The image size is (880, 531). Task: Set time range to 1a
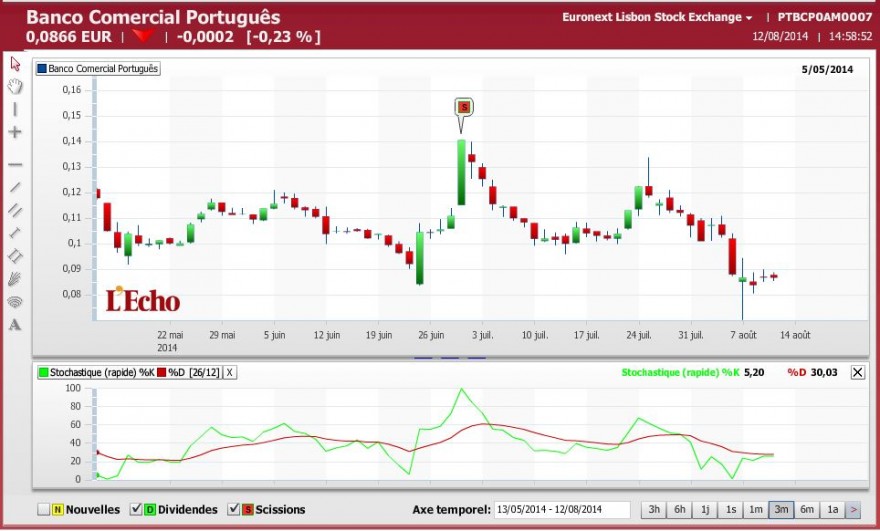(832, 510)
